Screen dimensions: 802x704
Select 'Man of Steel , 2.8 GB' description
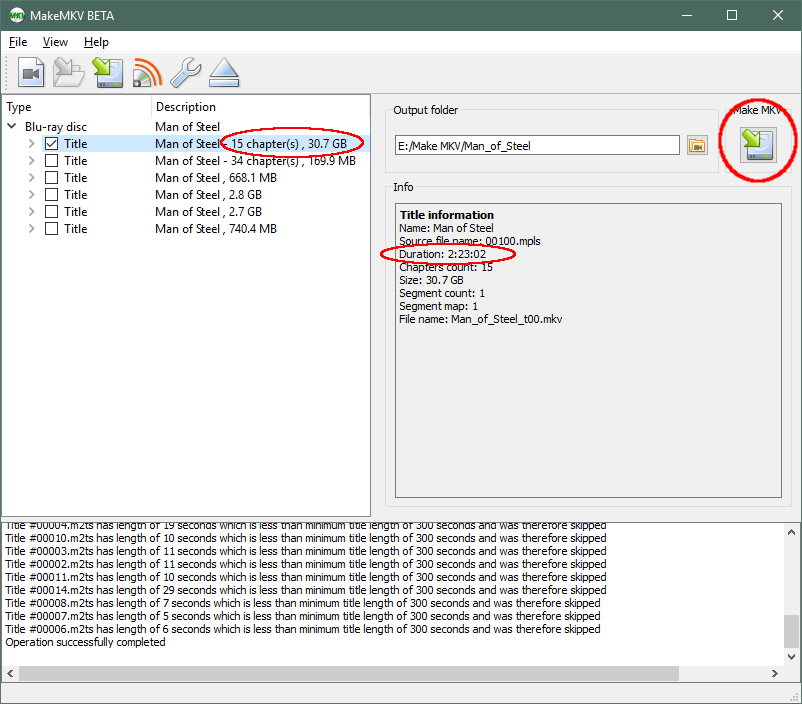coord(208,194)
